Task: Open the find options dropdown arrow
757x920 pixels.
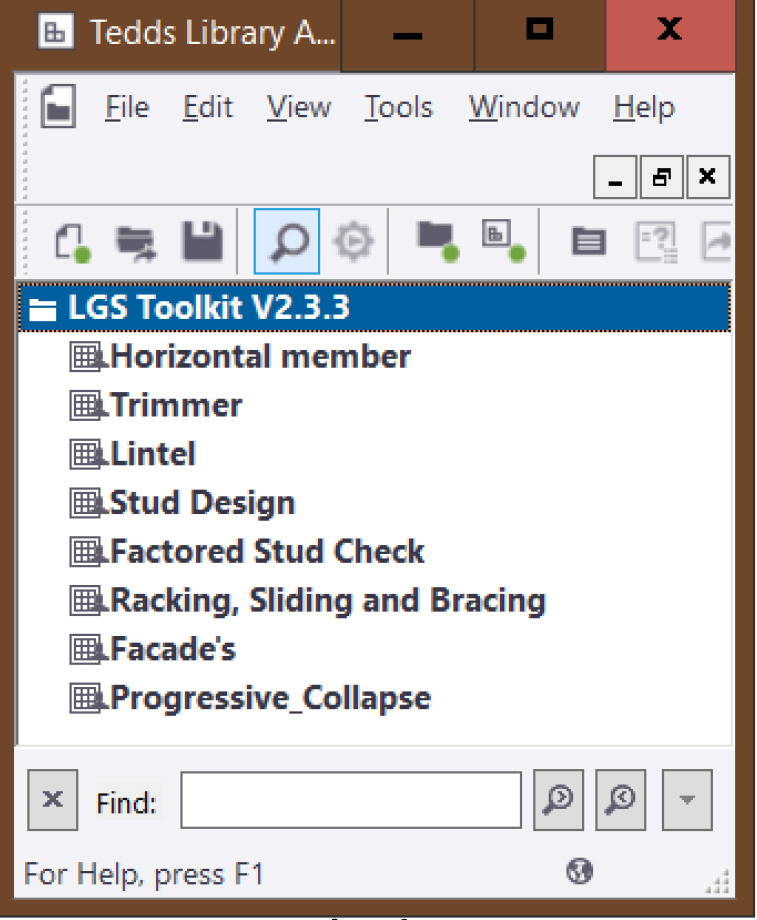Action: coord(686,801)
